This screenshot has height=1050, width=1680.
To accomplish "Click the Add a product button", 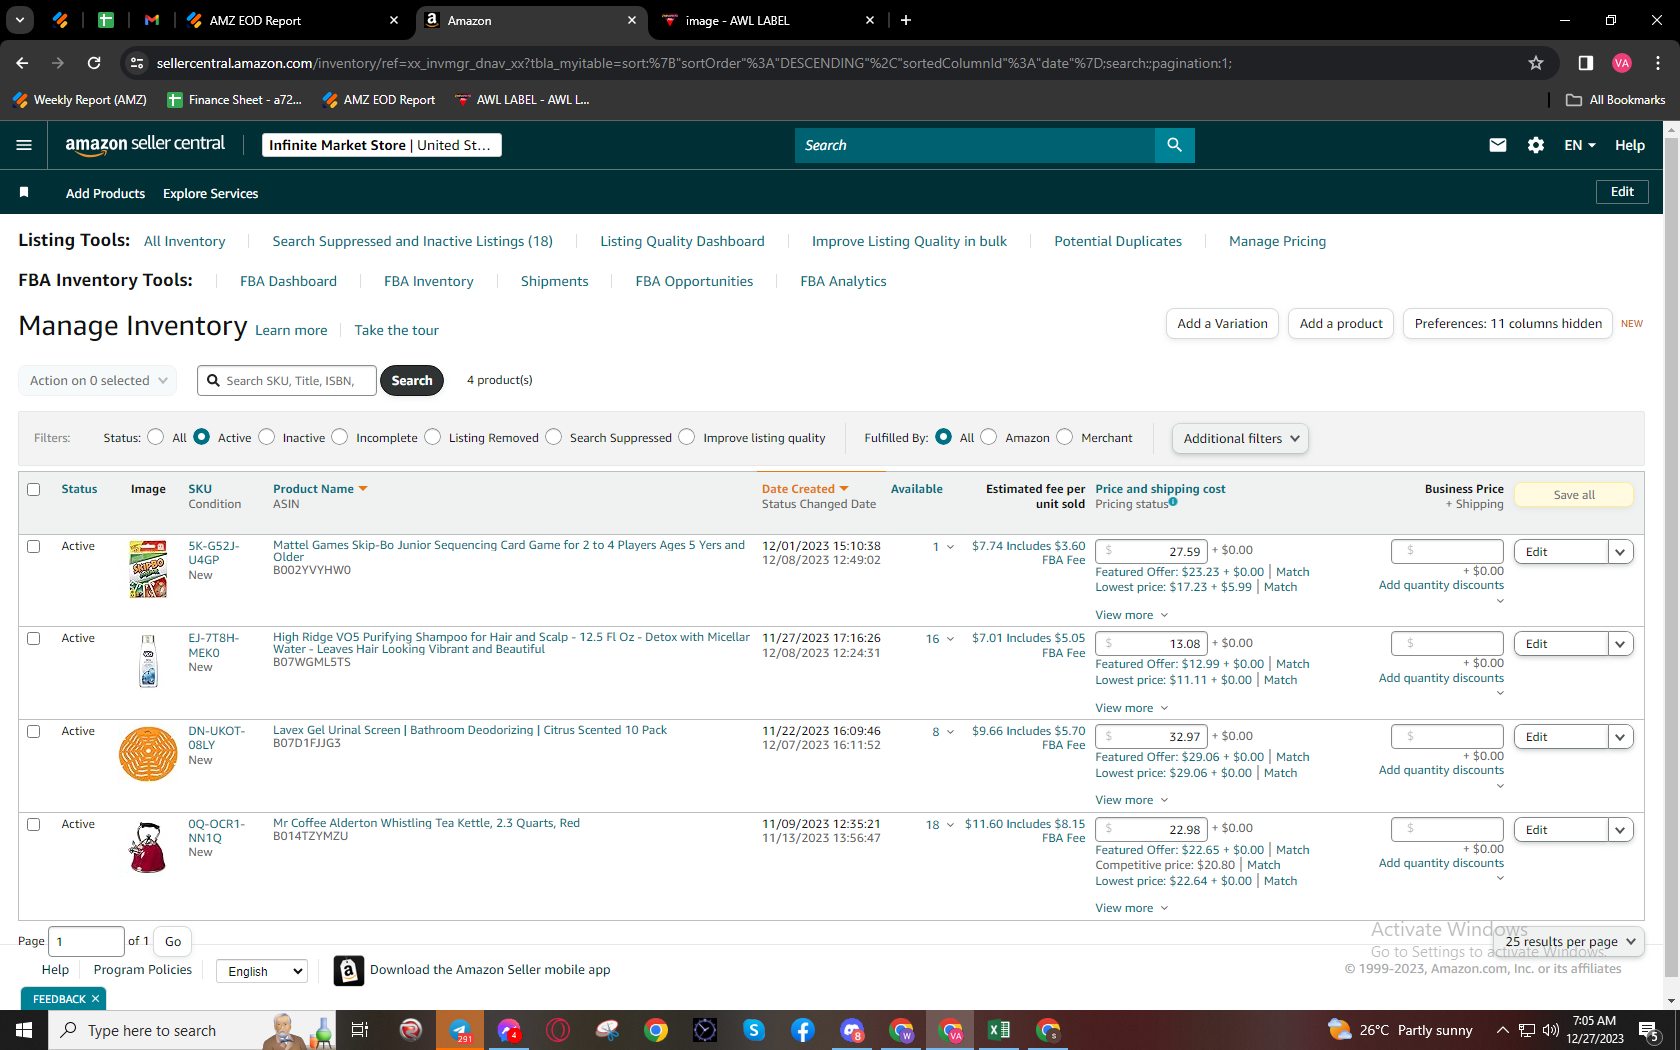I will [x=1341, y=324].
